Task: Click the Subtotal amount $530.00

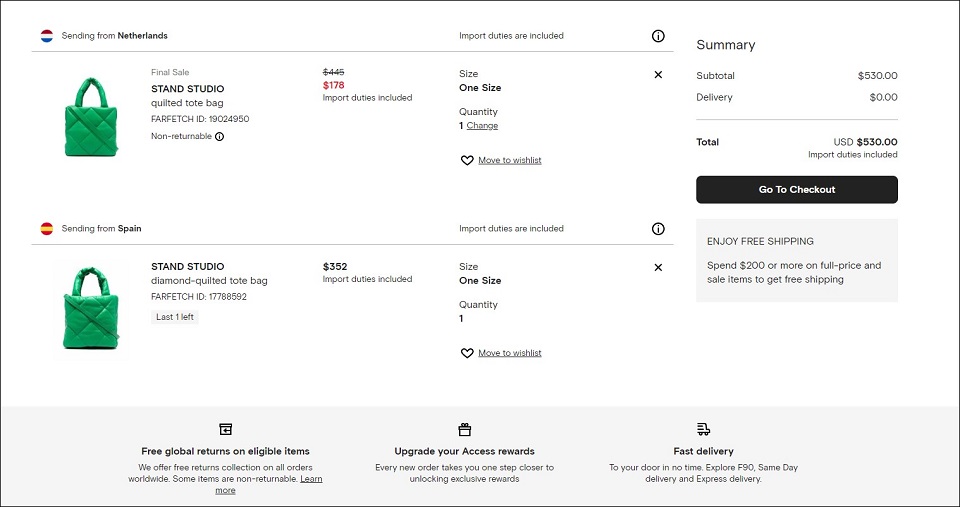Action: tap(877, 76)
